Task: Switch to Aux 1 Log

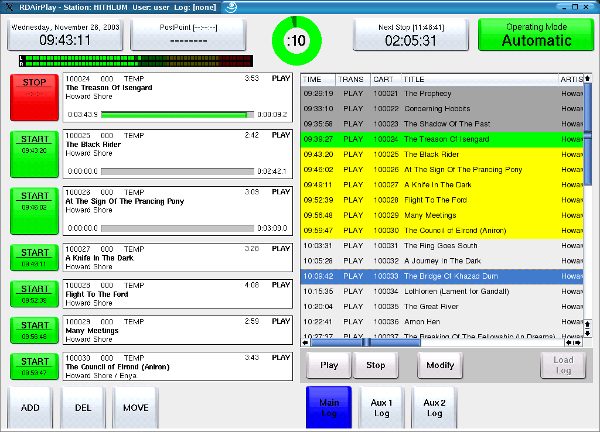Action: point(382,408)
